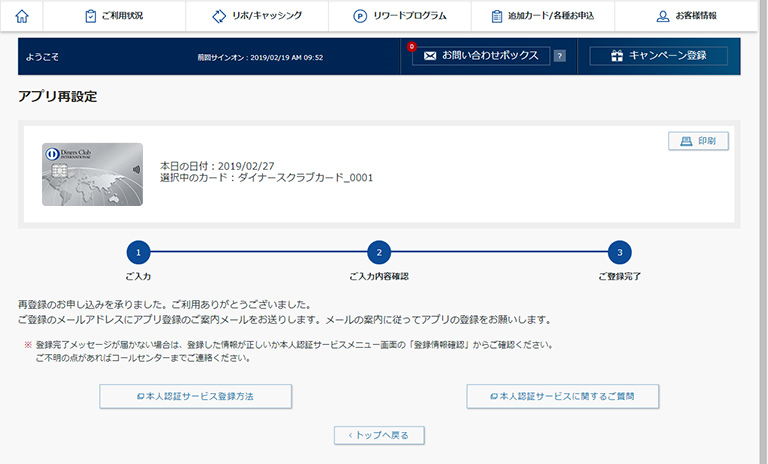Select step 2 ご入力内容確認 circle
Image resolution: width=768 pixels, height=464 pixels.
pyautogui.click(x=379, y=253)
